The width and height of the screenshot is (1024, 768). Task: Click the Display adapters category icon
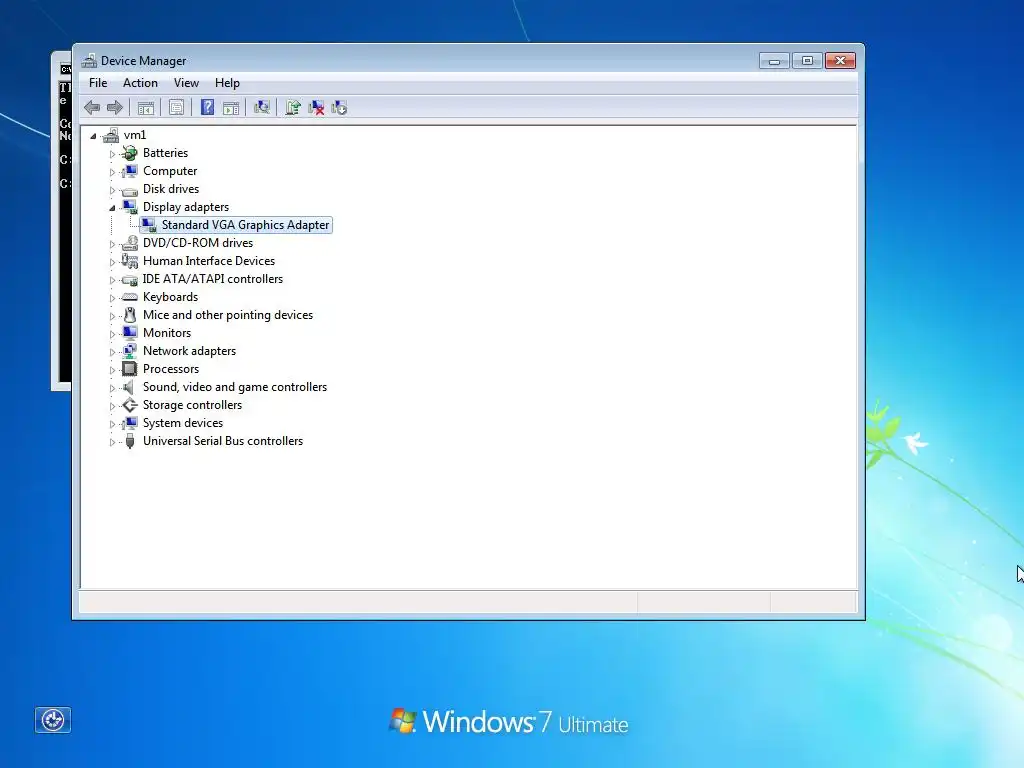pyautogui.click(x=130, y=207)
